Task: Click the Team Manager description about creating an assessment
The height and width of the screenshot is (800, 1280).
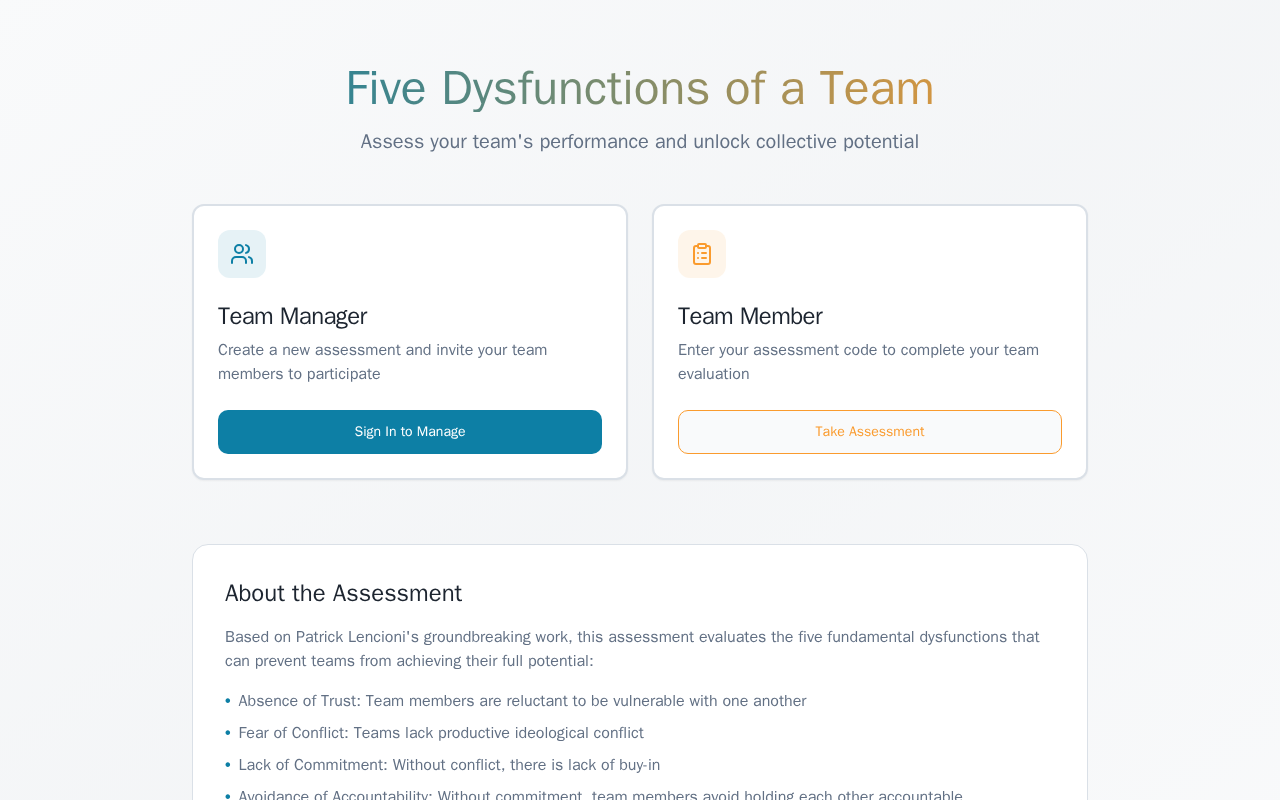Action: (x=382, y=362)
